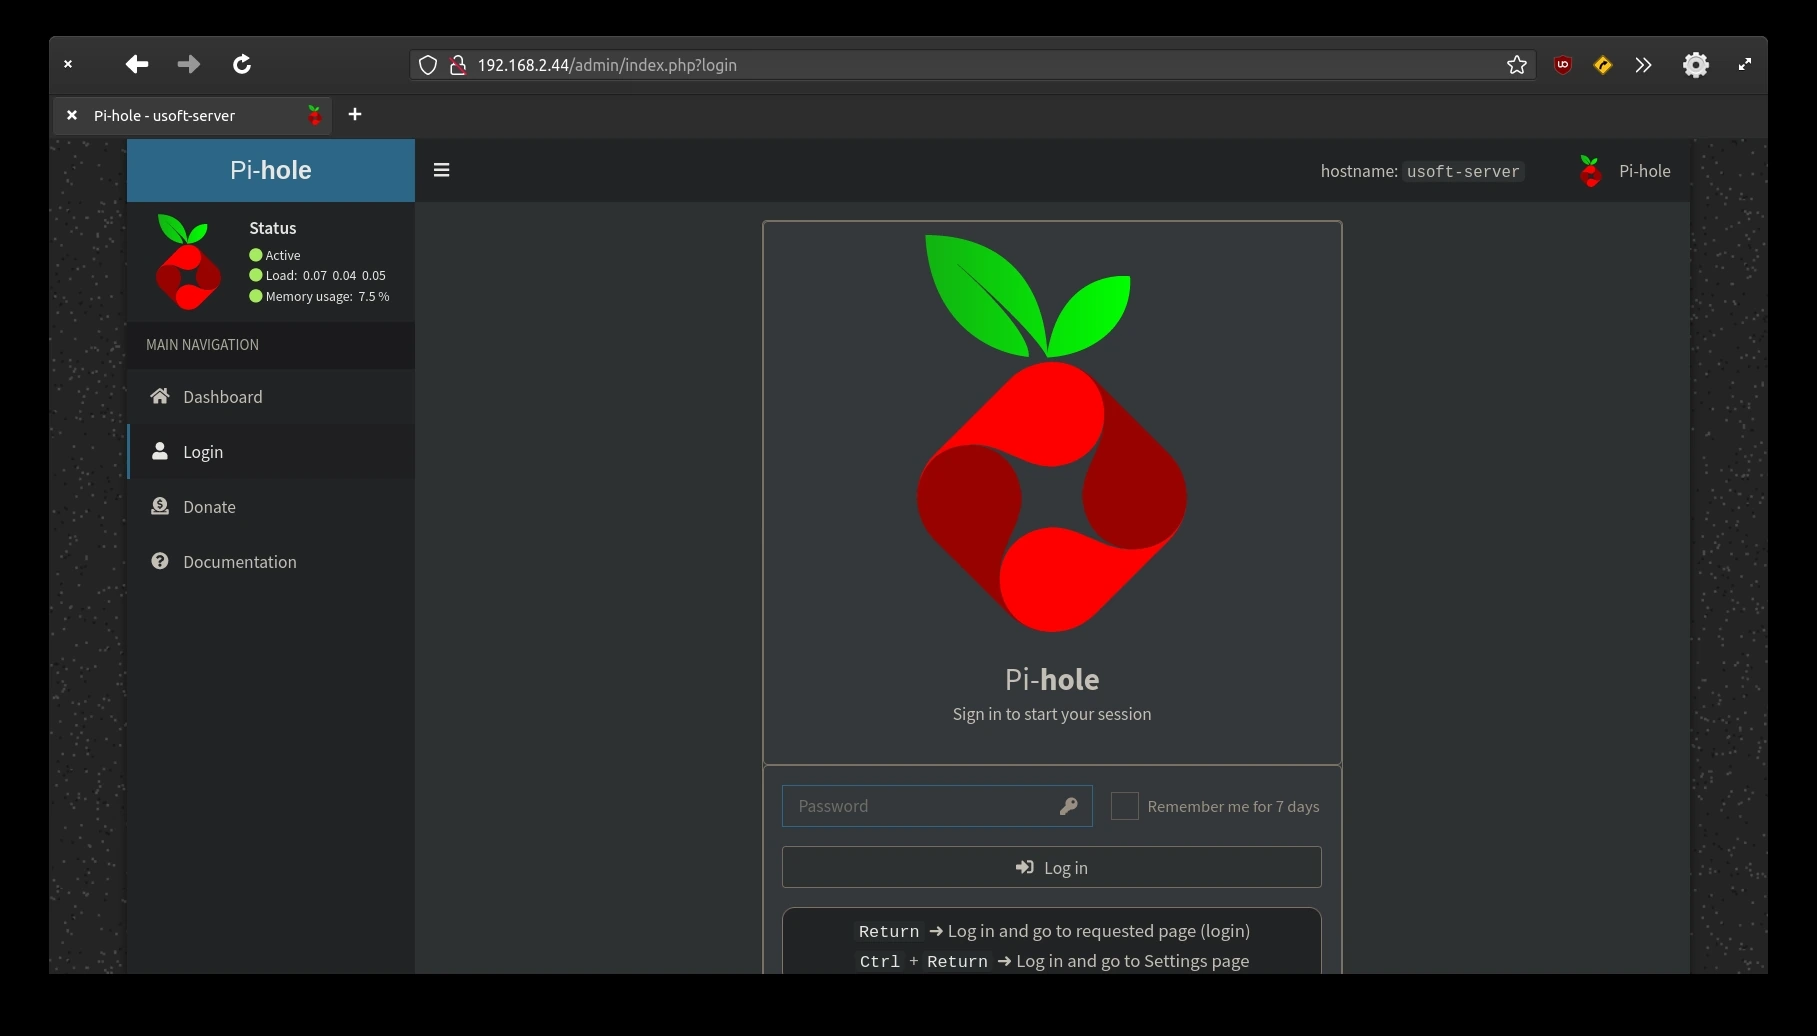Close the Pi-hole browser tab
This screenshot has width=1817, height=1036.
click(72, 115)
